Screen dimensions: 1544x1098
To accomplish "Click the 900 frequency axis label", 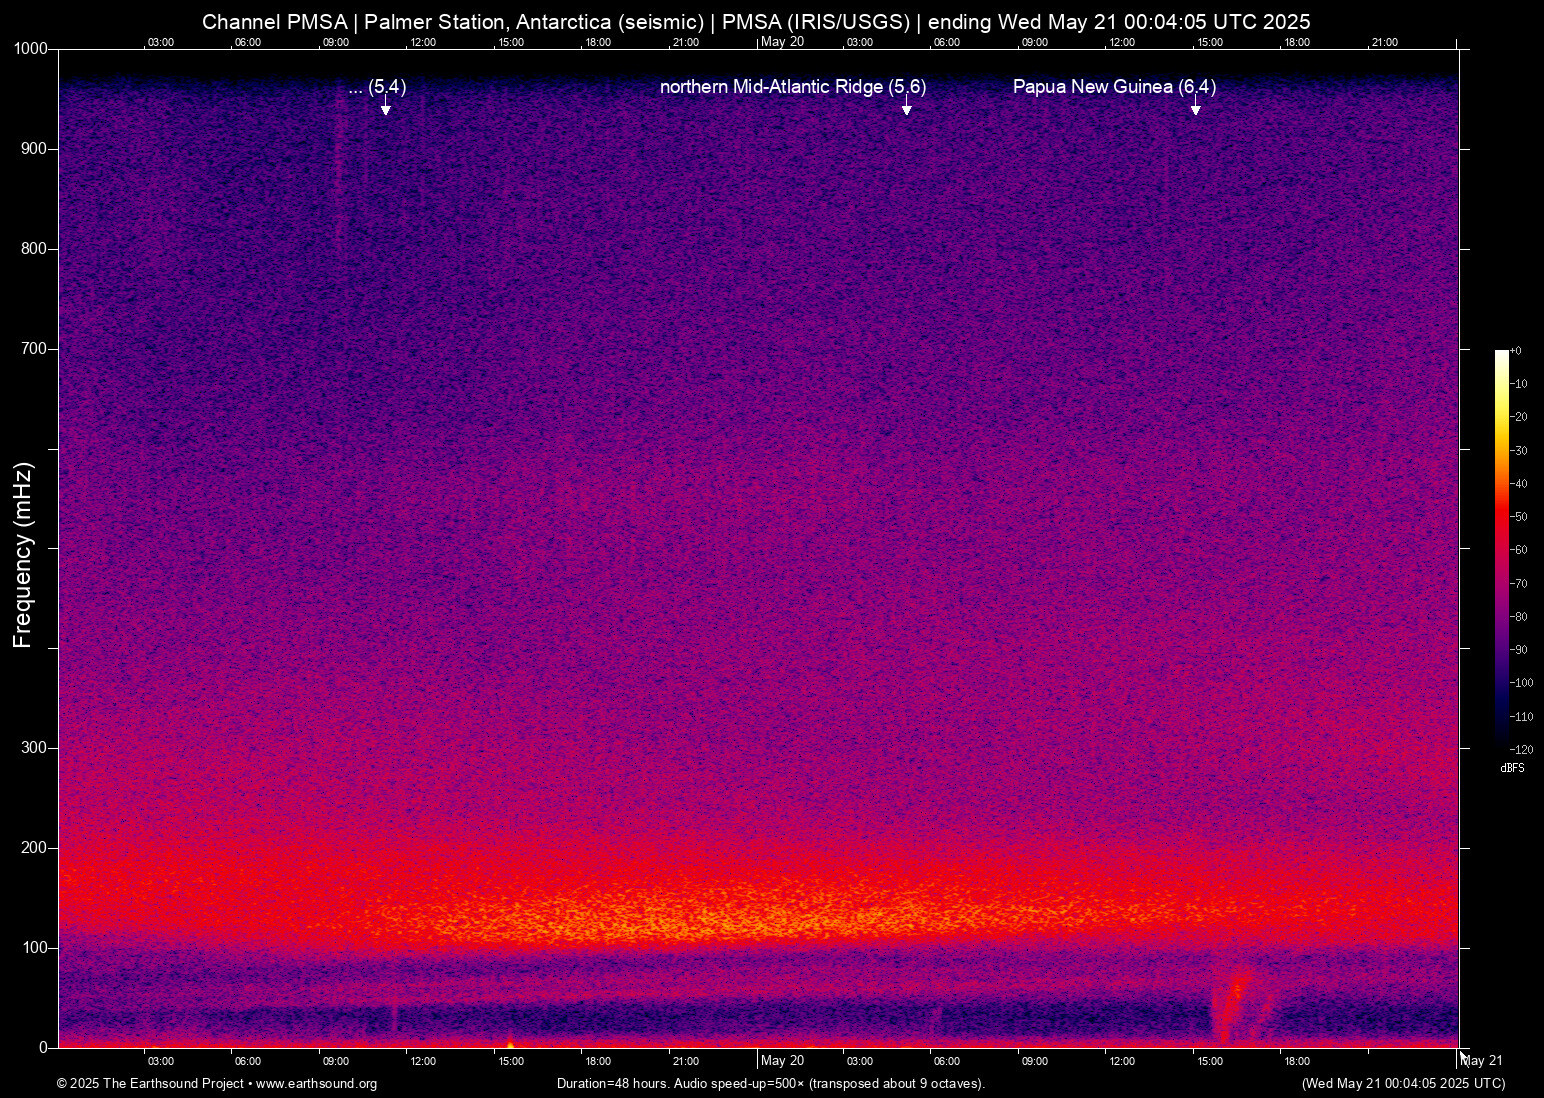I will pyautogui.click(x=35, y=149).
